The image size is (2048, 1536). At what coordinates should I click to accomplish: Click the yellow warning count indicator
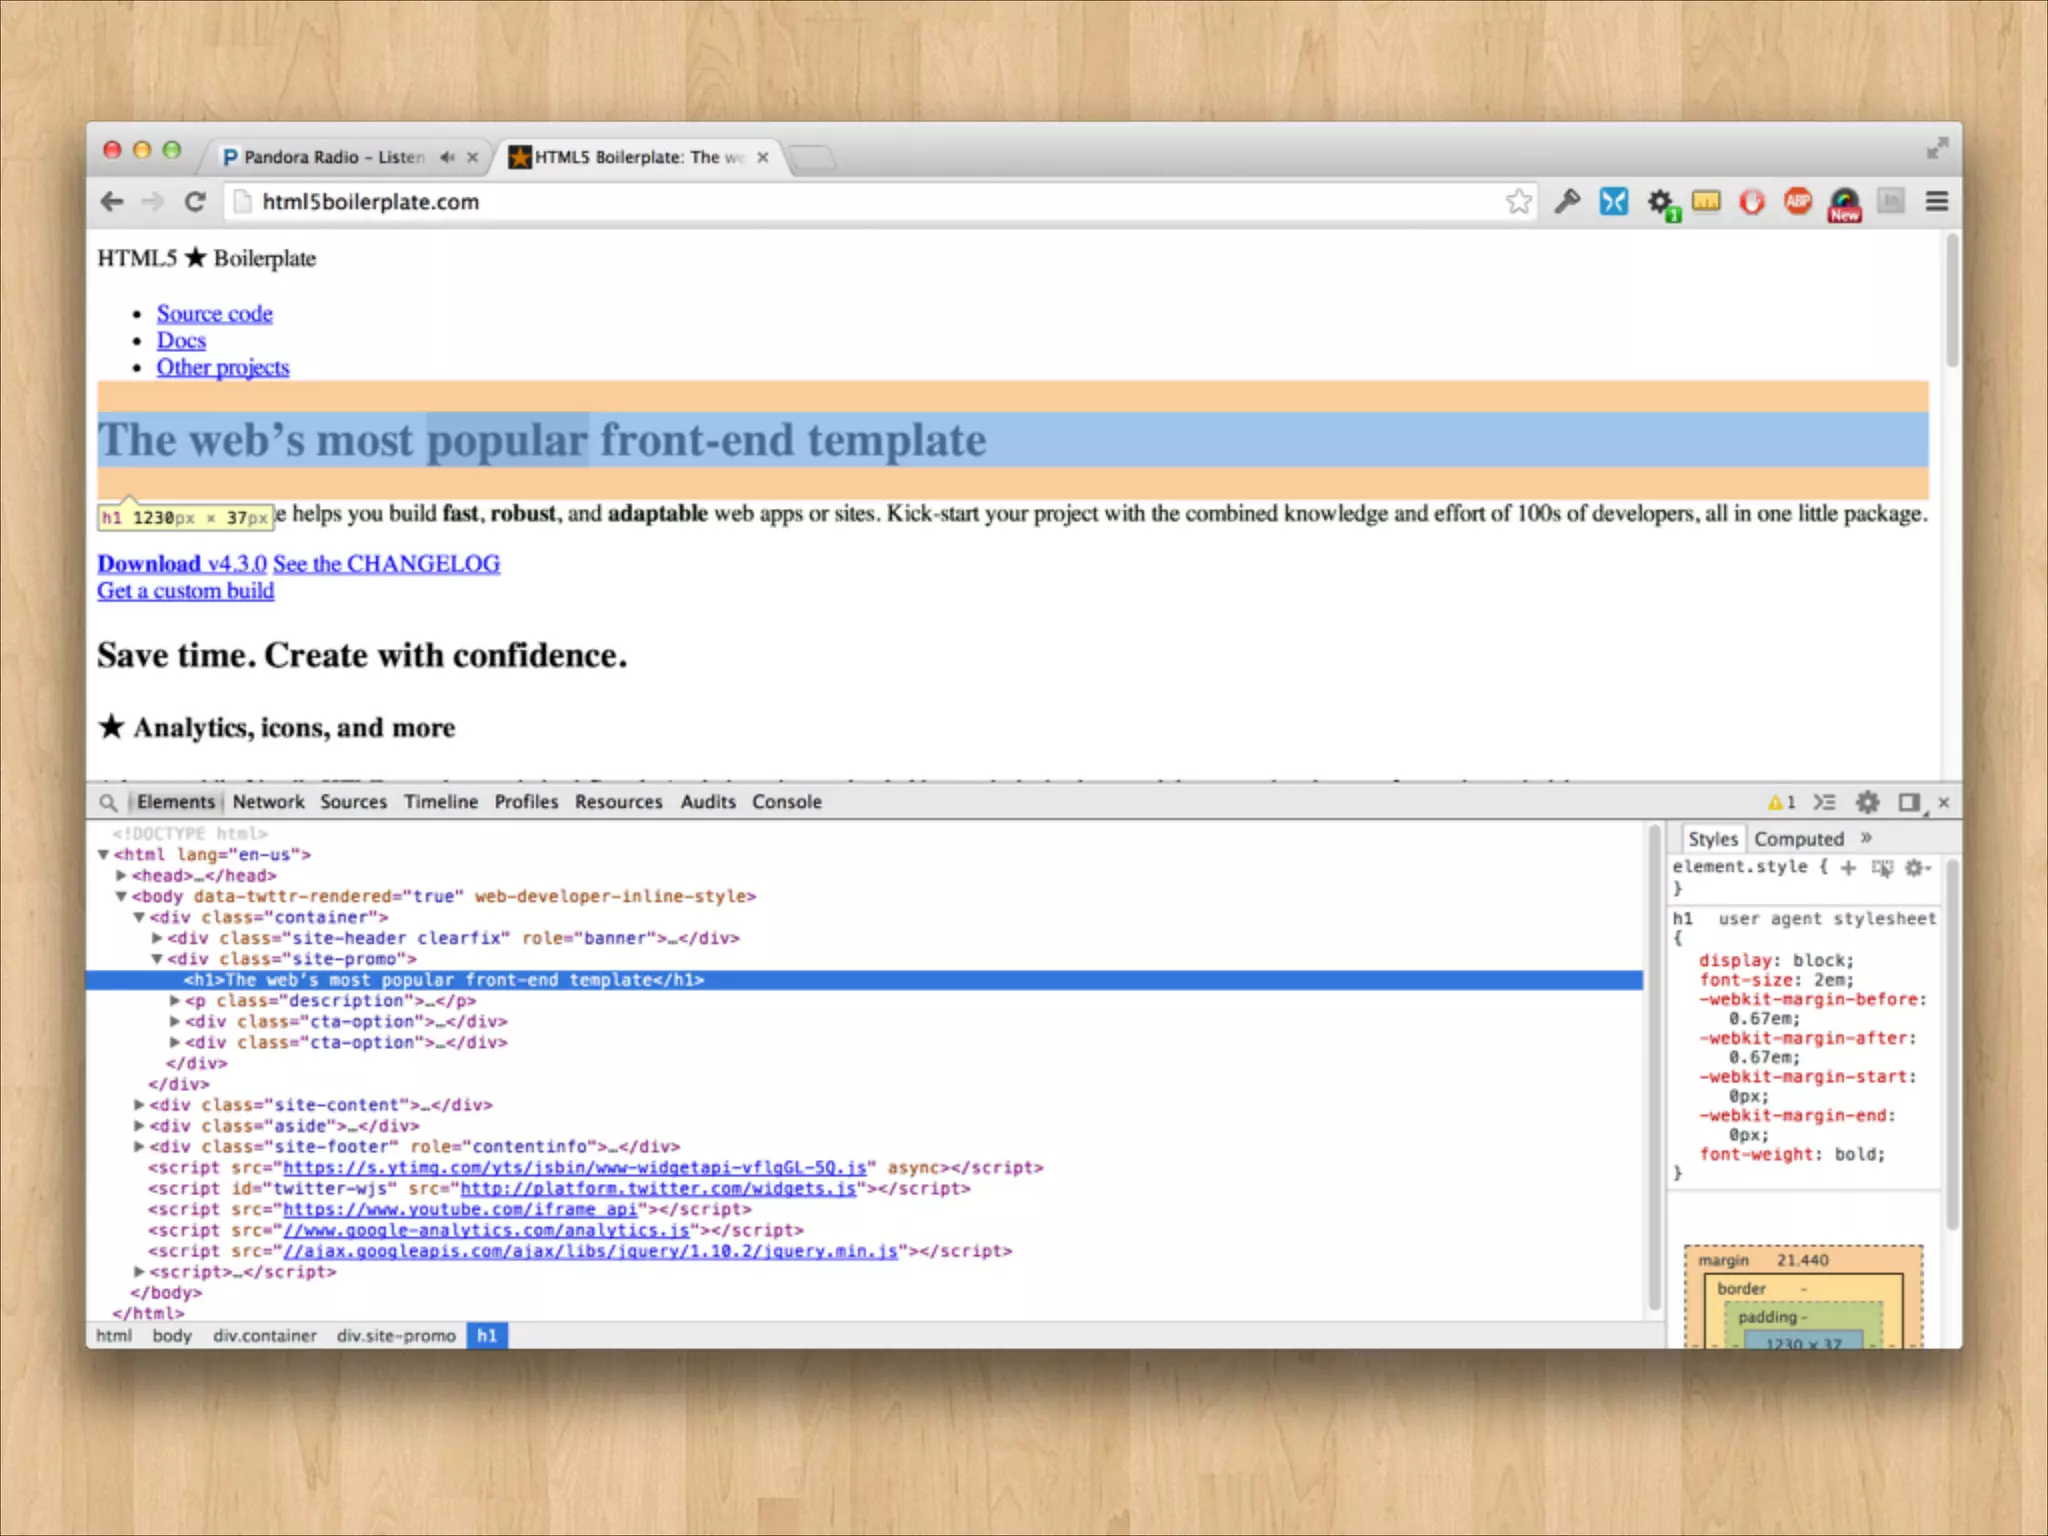[1782, 802]
